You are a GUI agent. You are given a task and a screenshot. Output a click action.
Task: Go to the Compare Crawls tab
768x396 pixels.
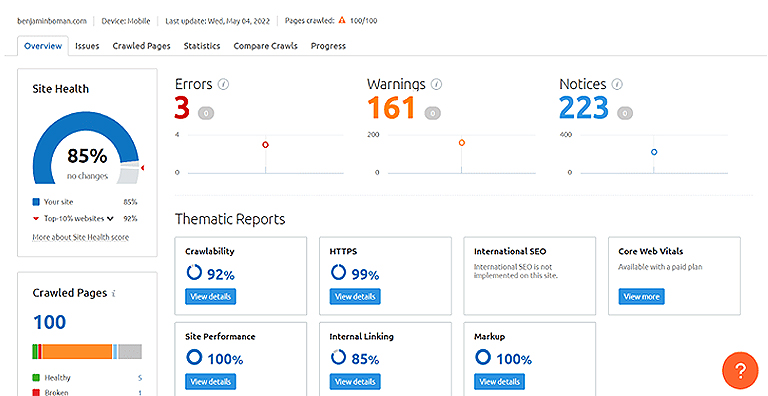[265, 46]
